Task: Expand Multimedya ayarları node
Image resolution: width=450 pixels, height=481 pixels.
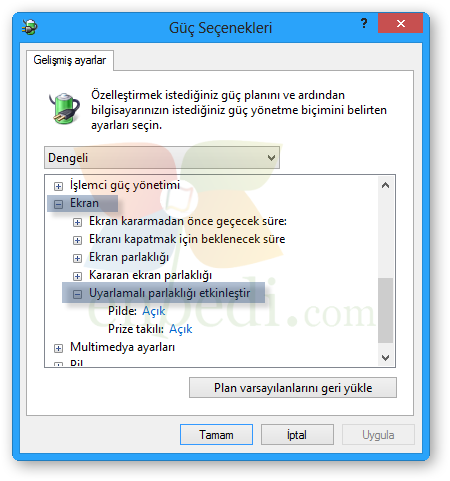Action: coord(58,348)
